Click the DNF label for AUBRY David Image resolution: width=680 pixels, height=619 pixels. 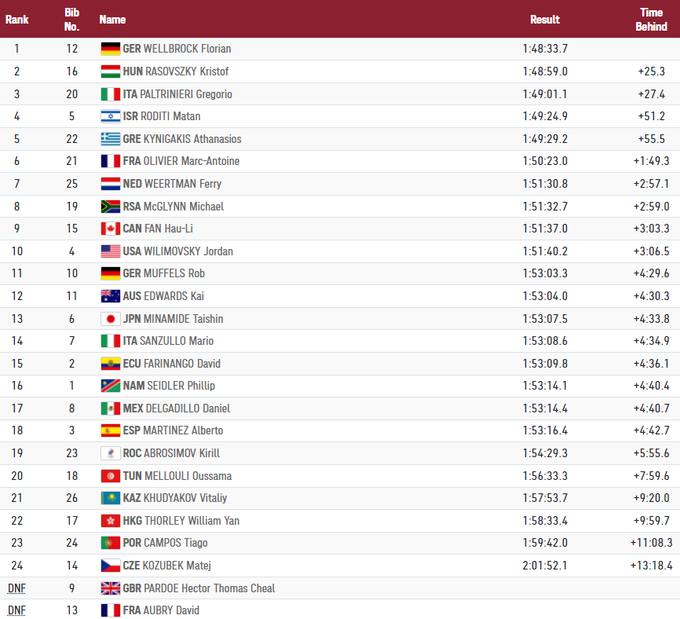[x=17, y=610]
